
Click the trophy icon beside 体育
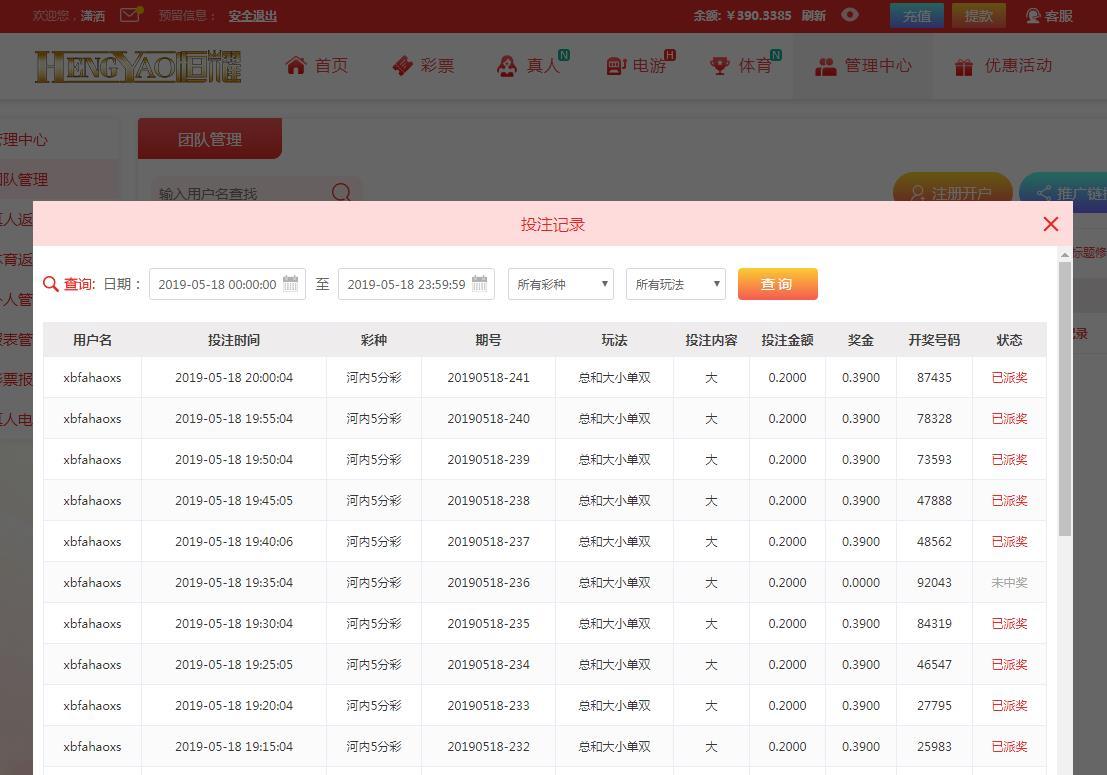tap(719, 66)
